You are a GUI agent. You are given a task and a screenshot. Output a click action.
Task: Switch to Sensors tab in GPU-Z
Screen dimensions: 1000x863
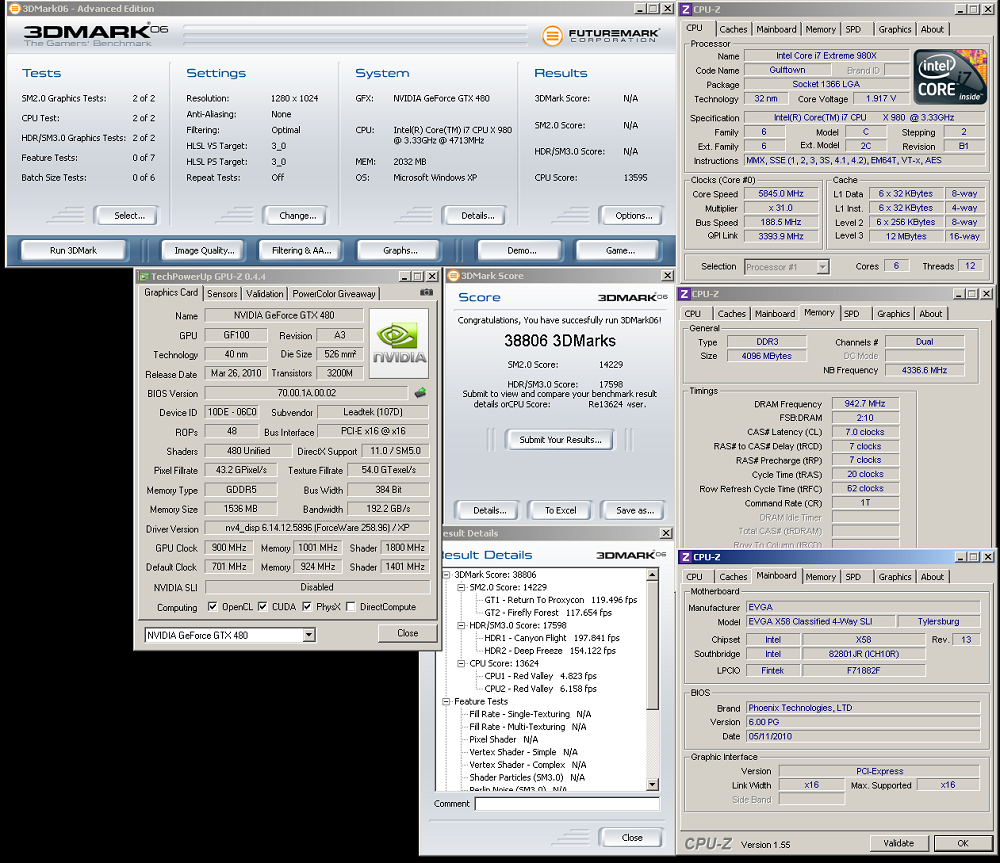tap(222, 293)
